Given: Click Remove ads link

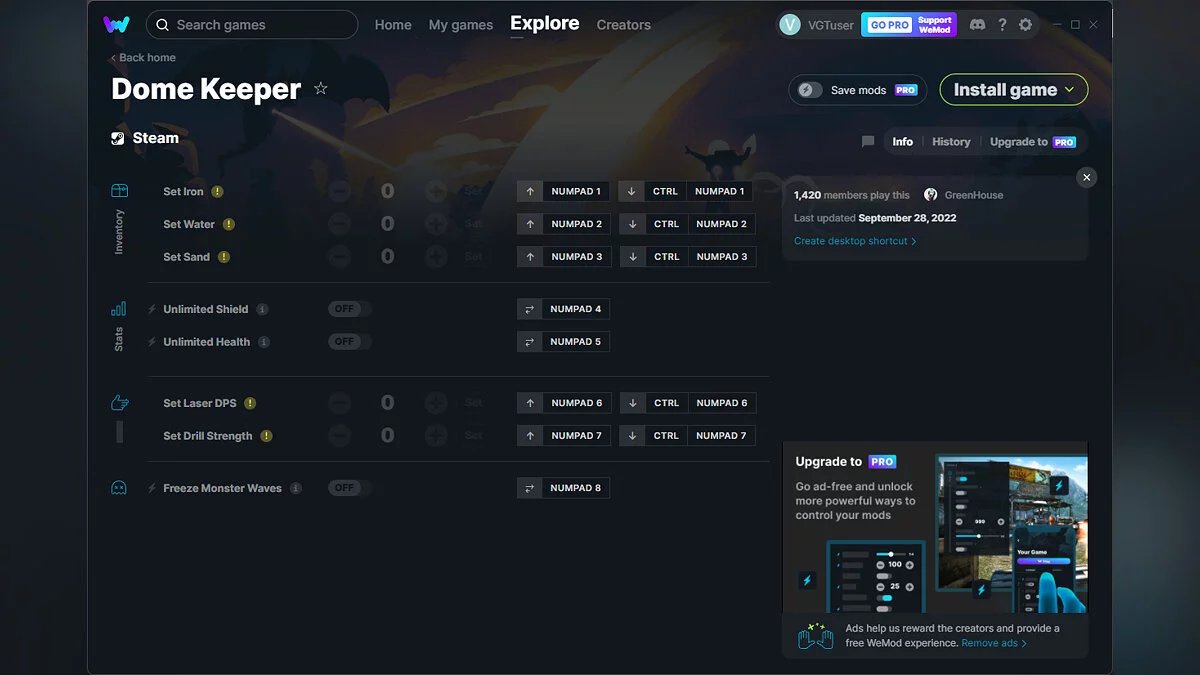Looking at the screenshot, I should (x=994, y=643).
